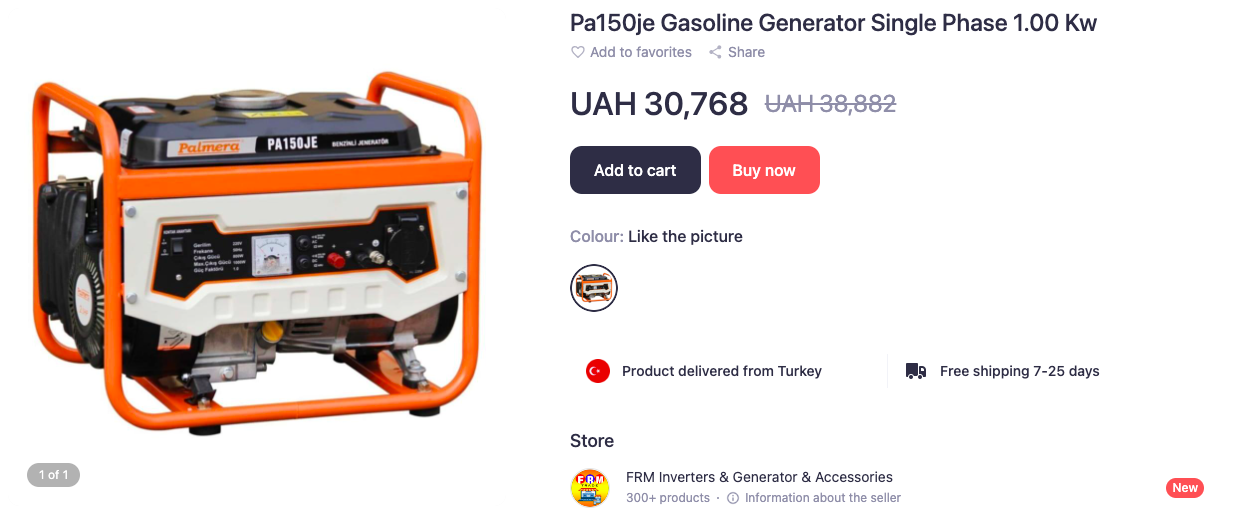Click Add to favorites text

pos(641,52)
